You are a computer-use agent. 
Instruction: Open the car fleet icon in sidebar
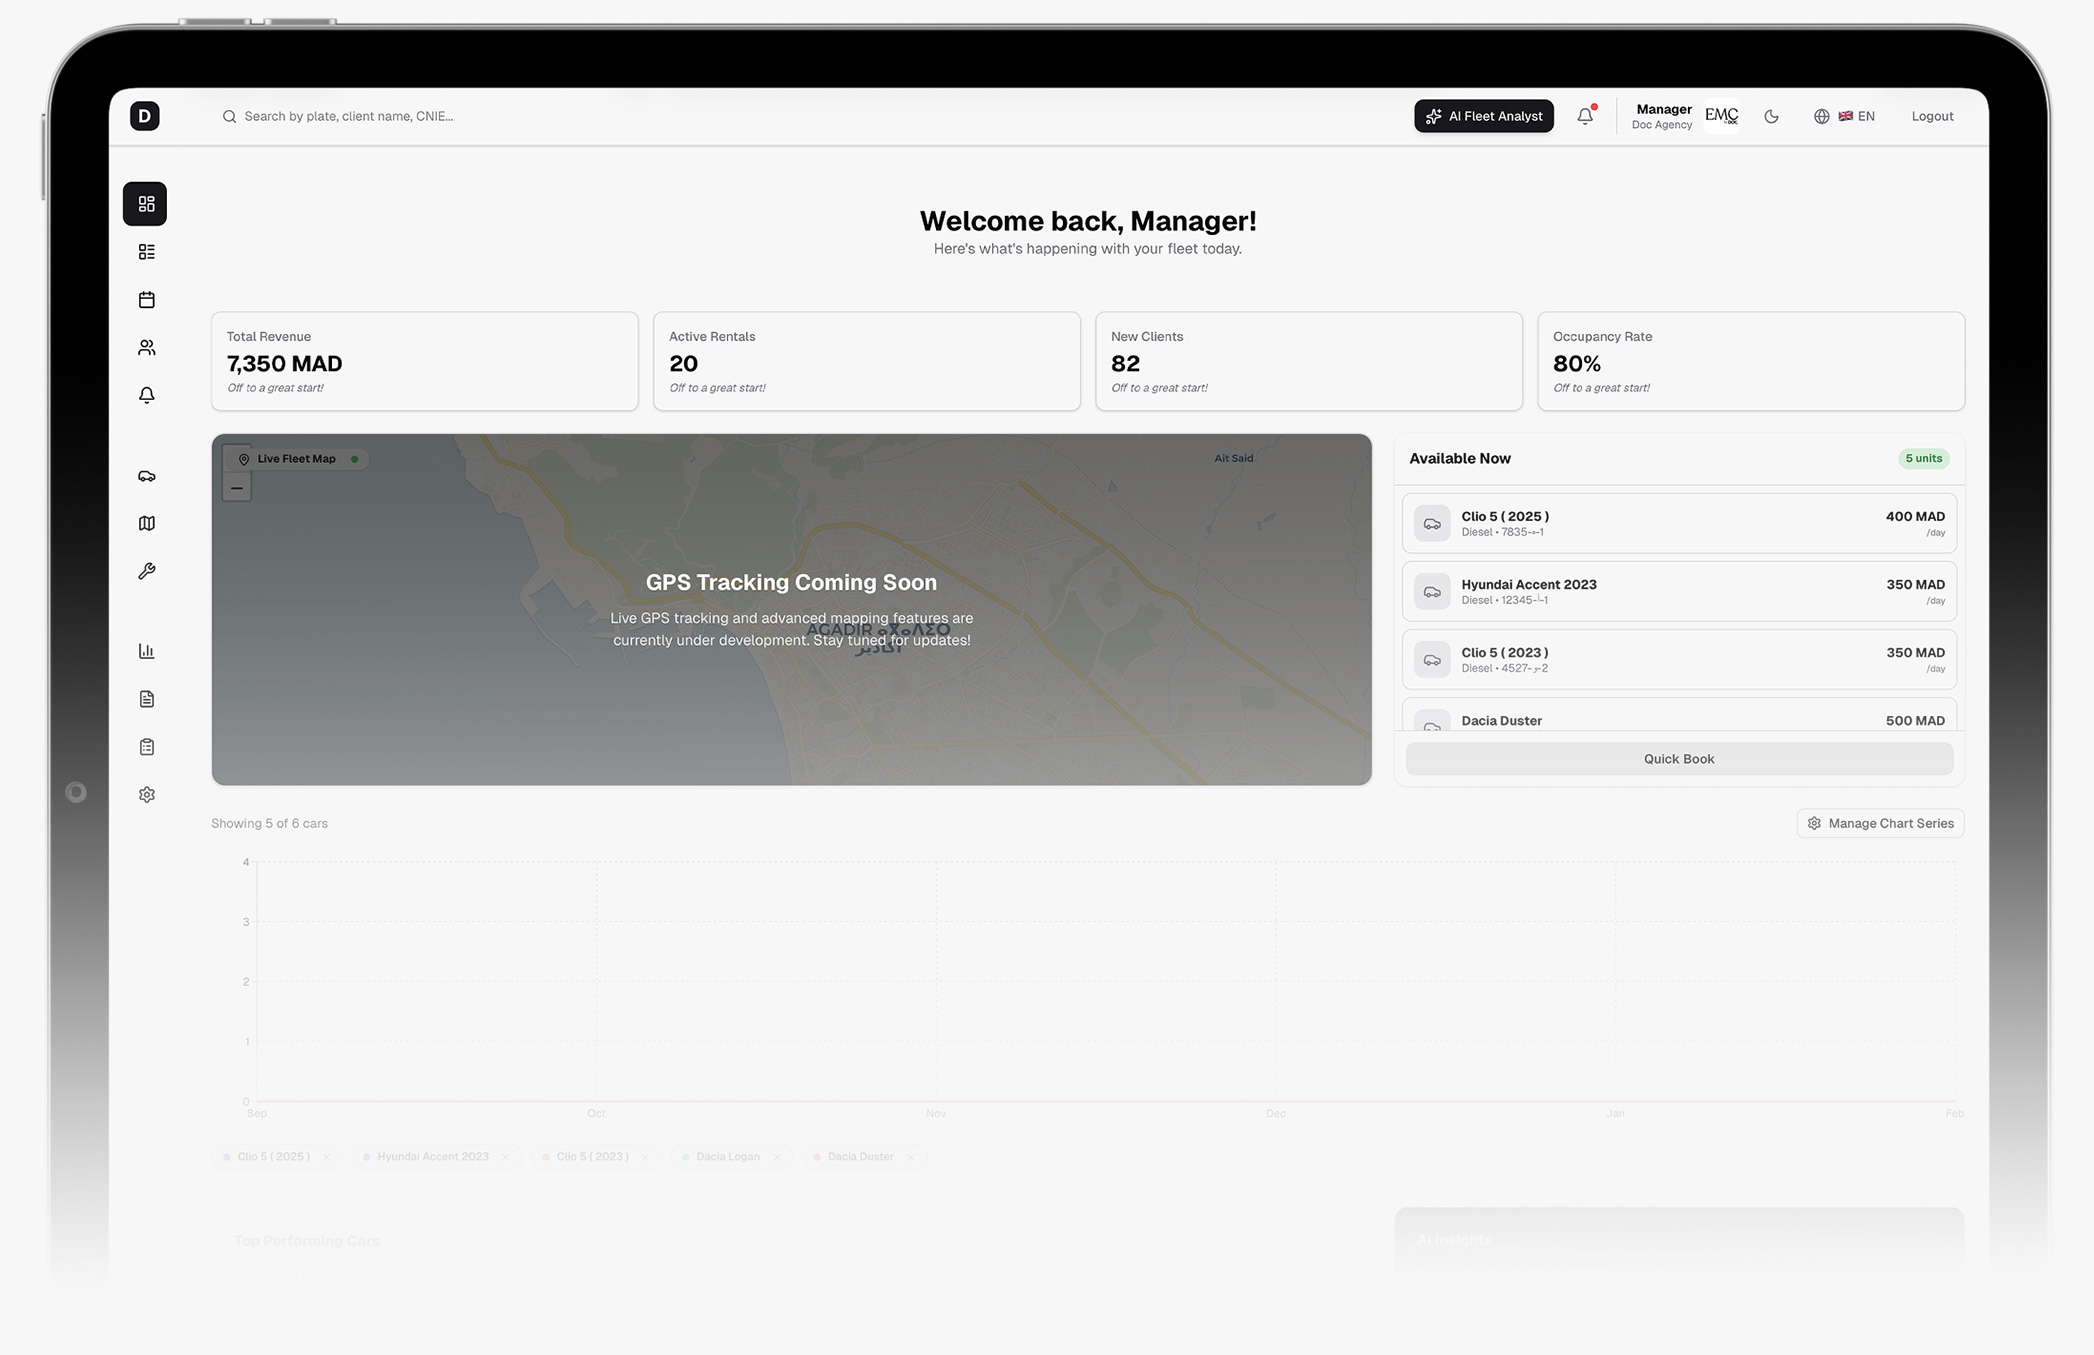coord(146,476)
